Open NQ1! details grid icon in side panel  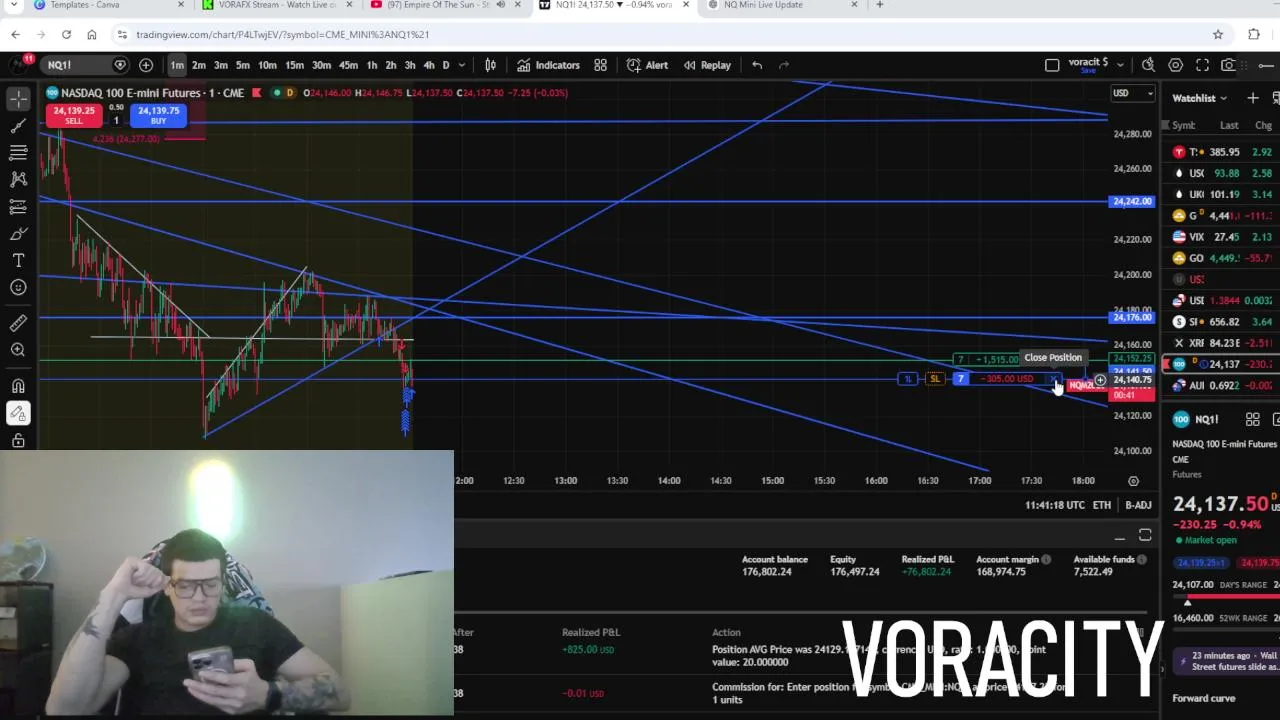1252,420
